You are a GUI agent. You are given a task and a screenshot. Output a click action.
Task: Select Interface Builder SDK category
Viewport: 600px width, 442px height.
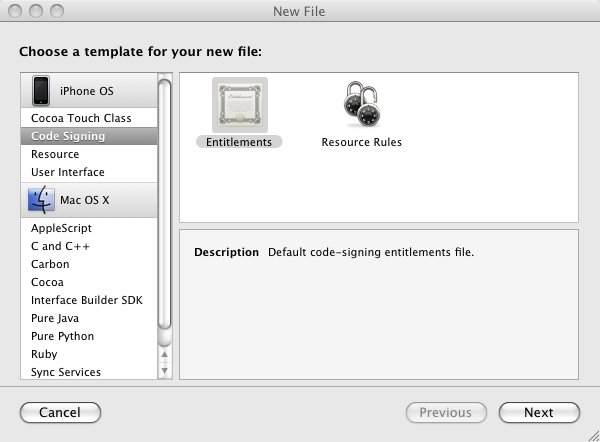click(x=85, y=300)
